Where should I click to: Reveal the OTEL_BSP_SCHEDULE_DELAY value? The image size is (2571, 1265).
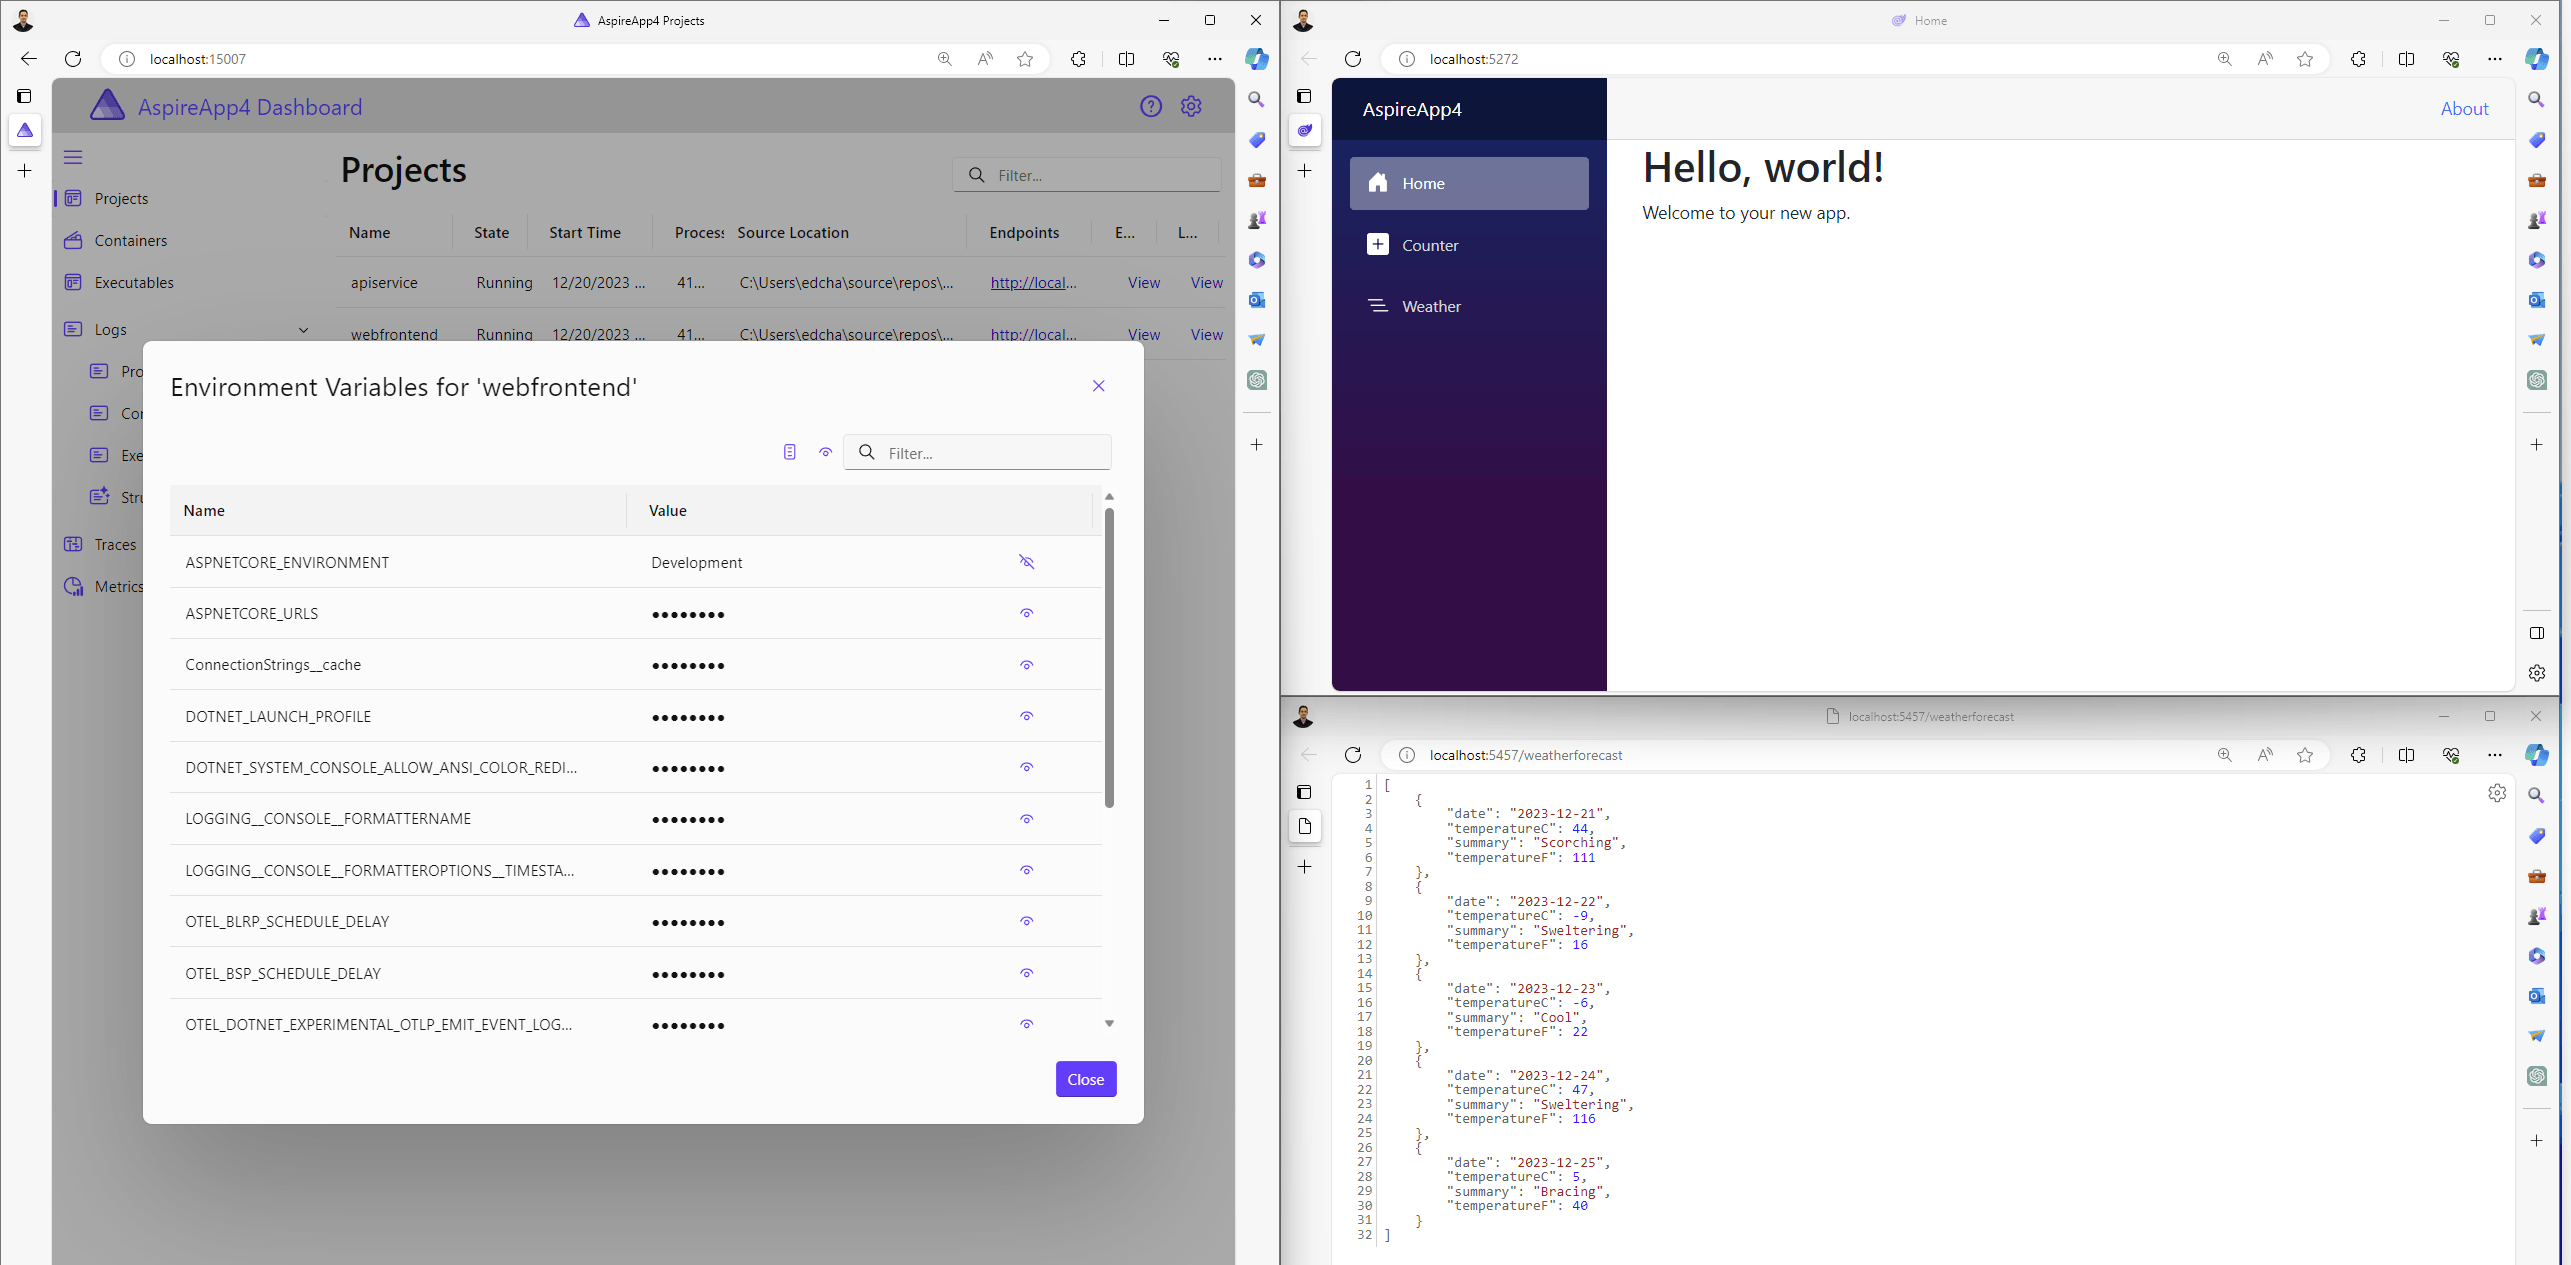click(x=1026, y=973)
